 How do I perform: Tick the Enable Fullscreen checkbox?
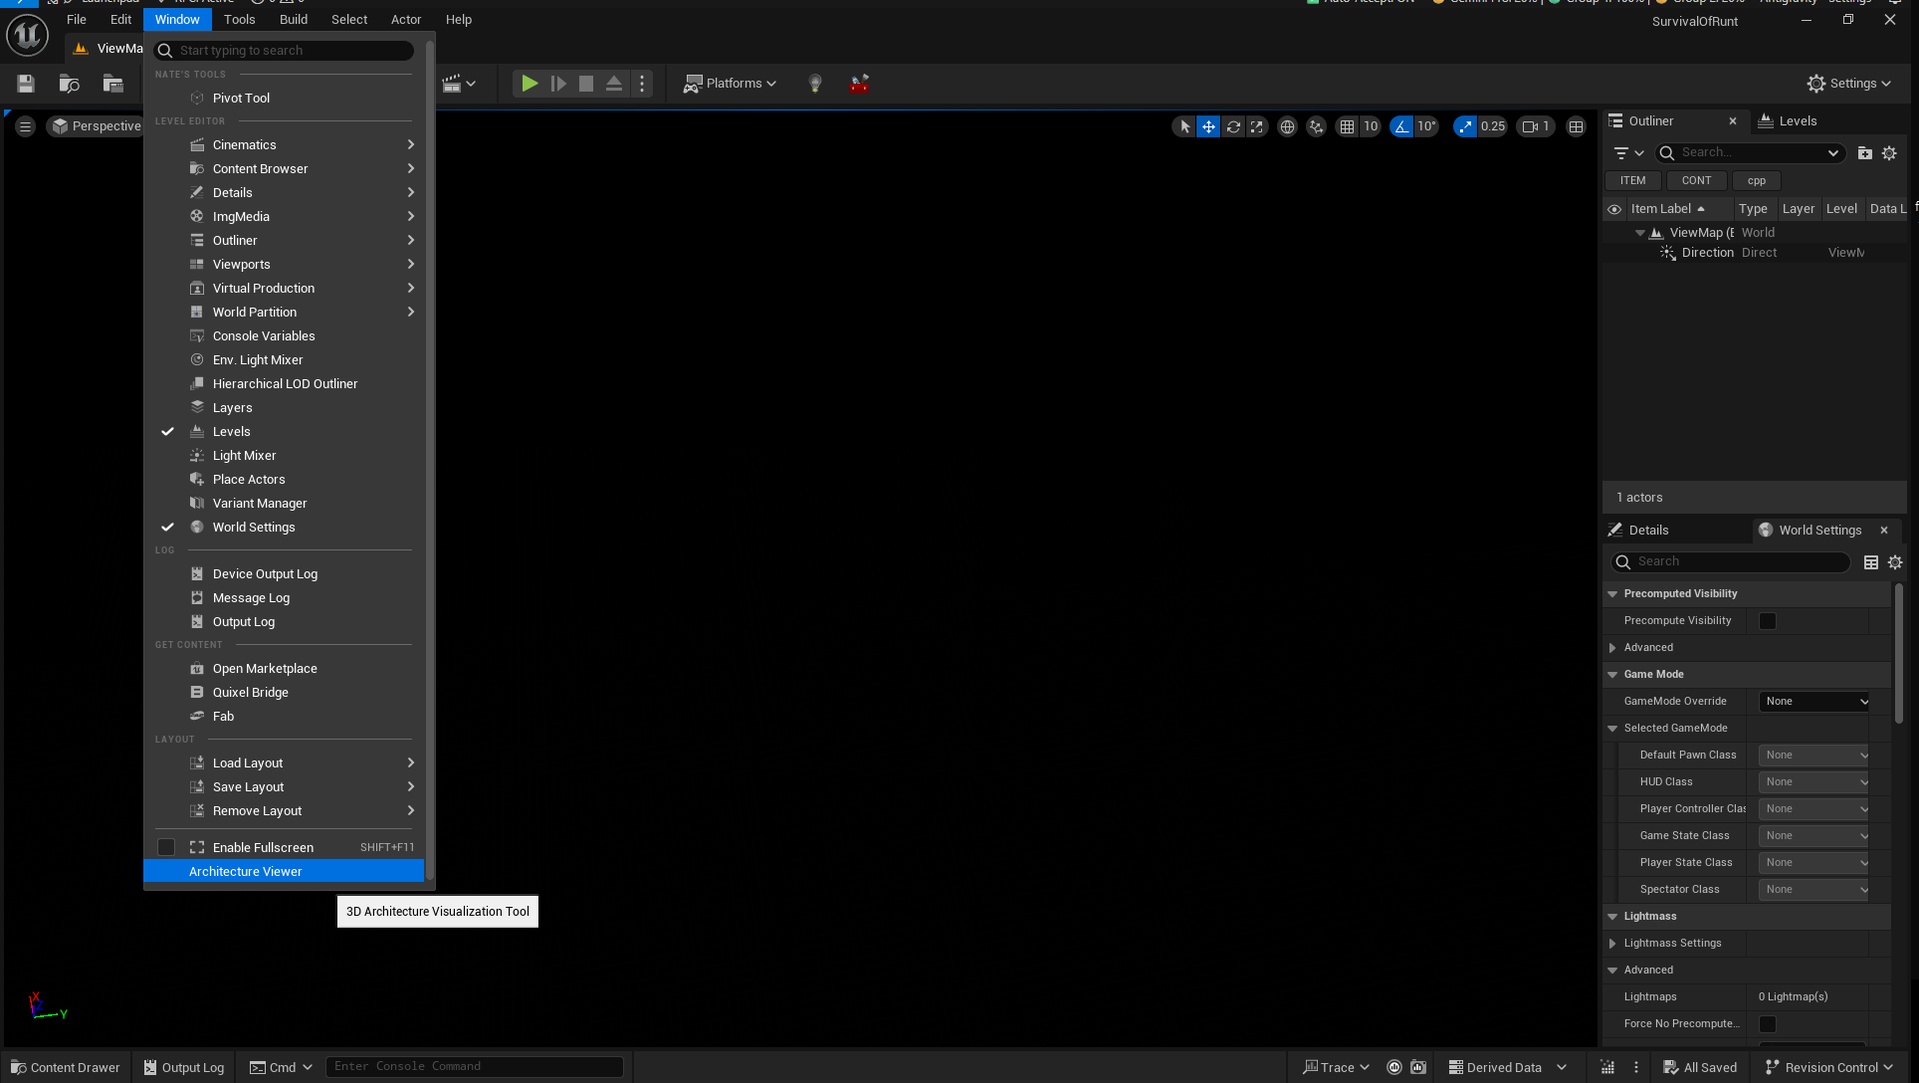pyautogui.click(x=166, y=848)
